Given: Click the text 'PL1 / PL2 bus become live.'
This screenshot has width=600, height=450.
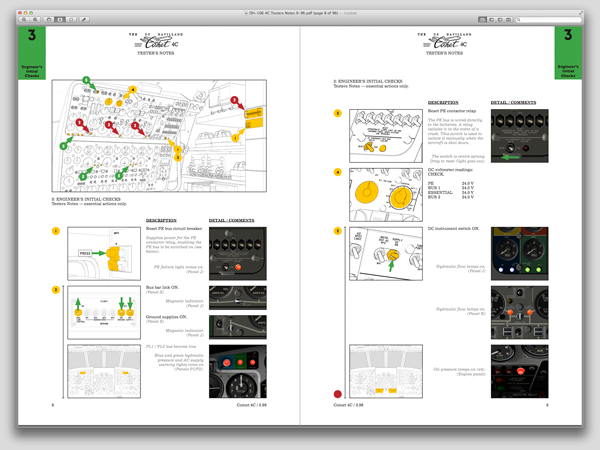Looking at the screenshot, I should [x=171, y=346].
